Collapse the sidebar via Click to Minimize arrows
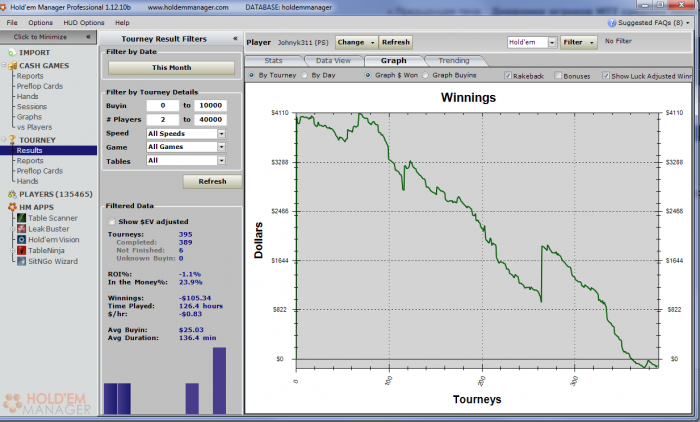This screenshot has height=422, width=700. tap(88, 37)
